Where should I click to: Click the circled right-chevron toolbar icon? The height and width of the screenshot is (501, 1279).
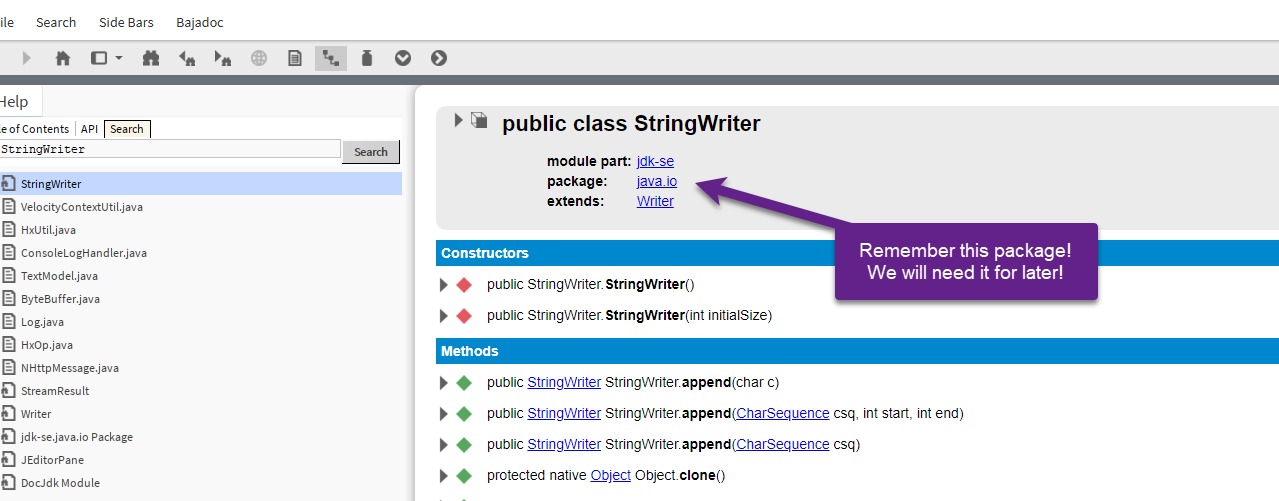tap(439, 58)
